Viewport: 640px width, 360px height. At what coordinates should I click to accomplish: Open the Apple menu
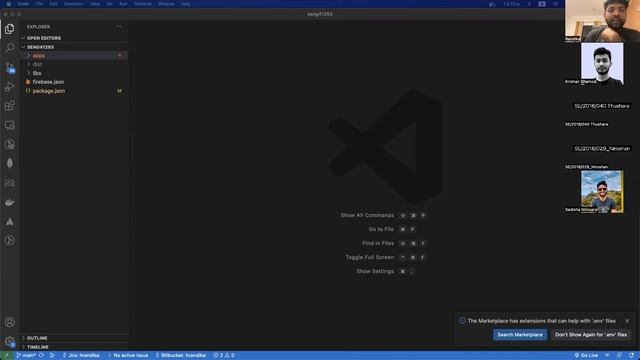[x=8, y=4]
